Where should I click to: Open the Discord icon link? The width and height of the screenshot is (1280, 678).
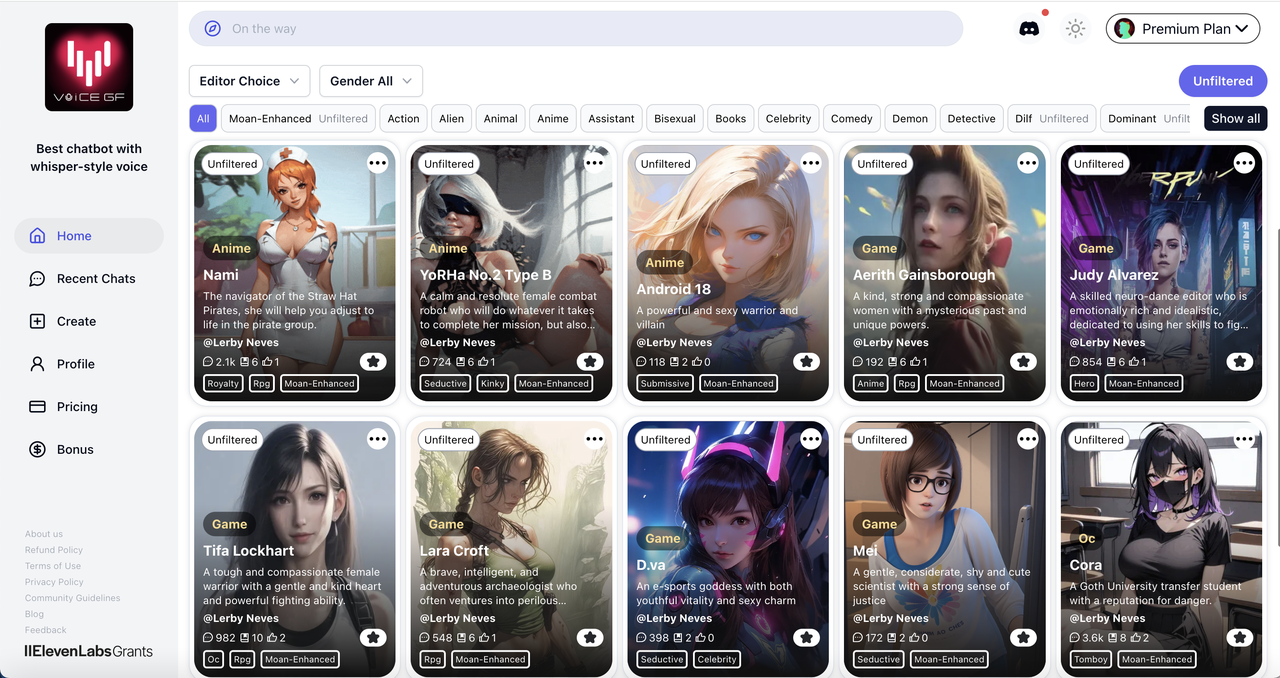(x=1028, y=29)
